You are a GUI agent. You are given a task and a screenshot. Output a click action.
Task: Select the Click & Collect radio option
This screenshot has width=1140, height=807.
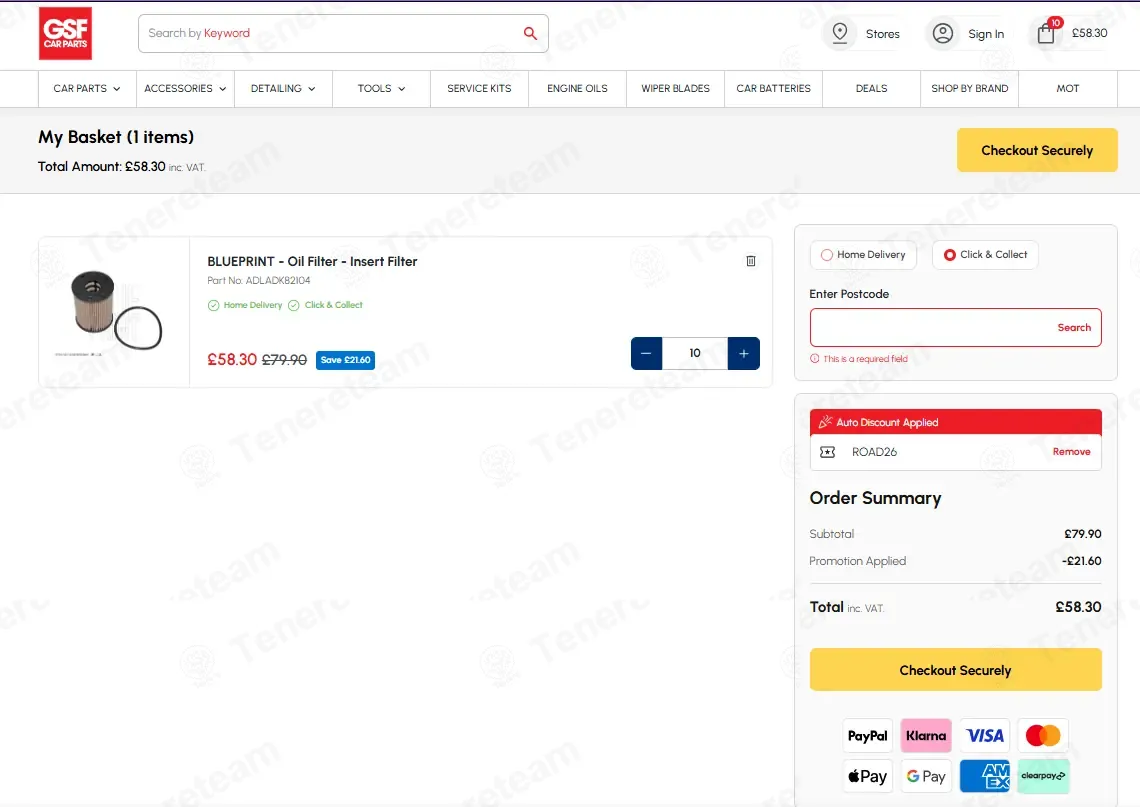pos(950,255)
